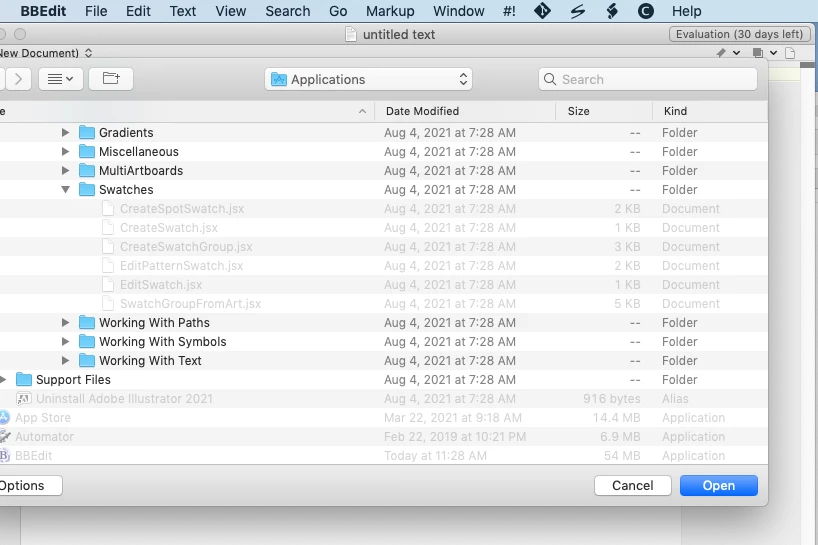Click the CreateSwatch.jsx file icon

click(x=108, y=227)
